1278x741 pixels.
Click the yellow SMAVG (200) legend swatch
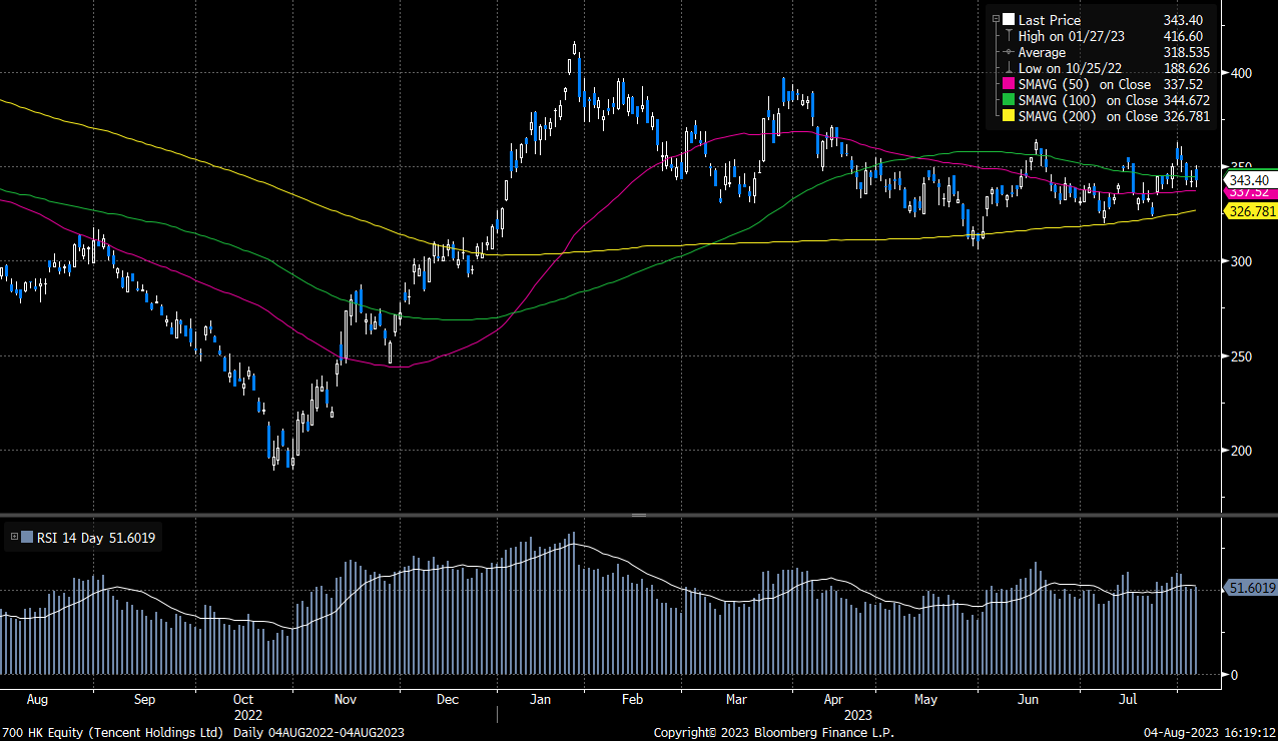1007,115
